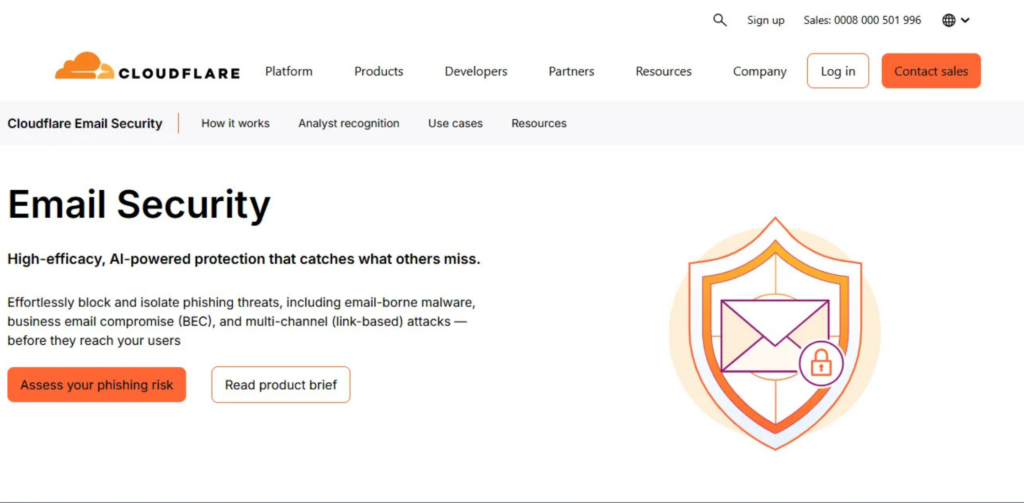Click the Log in button

click(838, 71)
